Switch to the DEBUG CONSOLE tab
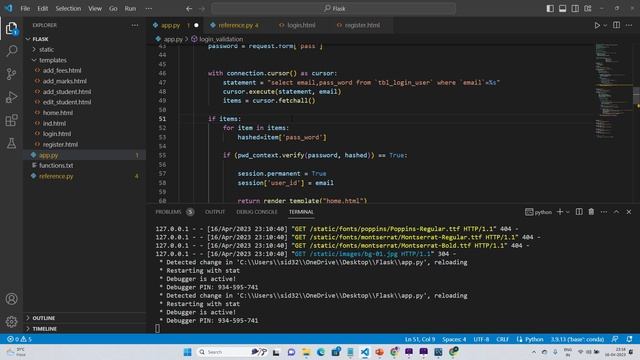640x360 pixels. tap(256, 212)
